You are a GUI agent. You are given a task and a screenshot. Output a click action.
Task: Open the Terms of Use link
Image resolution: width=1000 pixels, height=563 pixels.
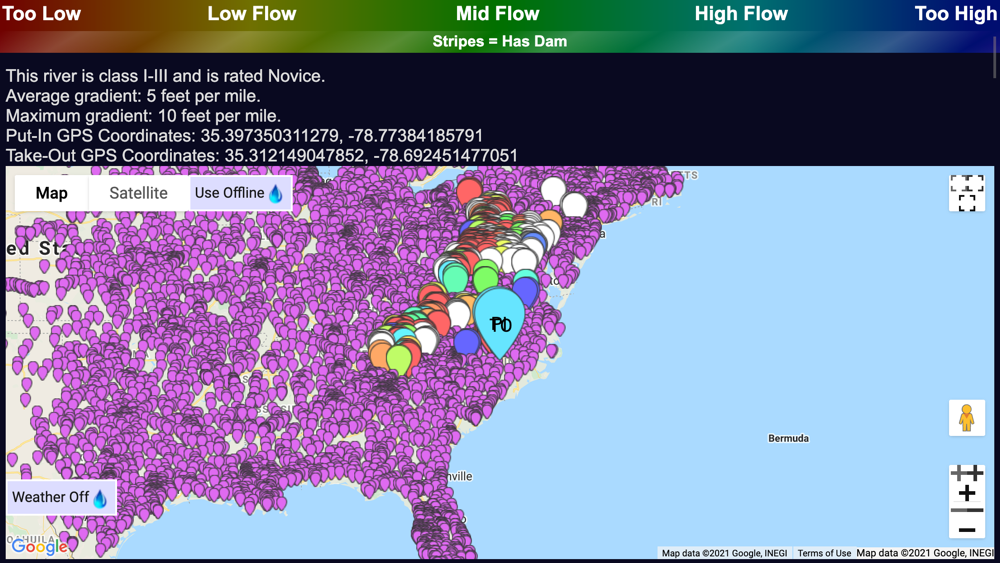(x=824, y=553)
